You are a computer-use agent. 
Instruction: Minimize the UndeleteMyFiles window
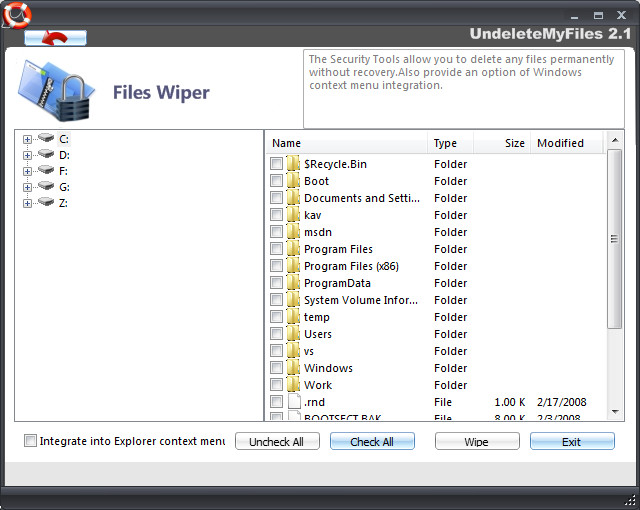tap(575, 16)
